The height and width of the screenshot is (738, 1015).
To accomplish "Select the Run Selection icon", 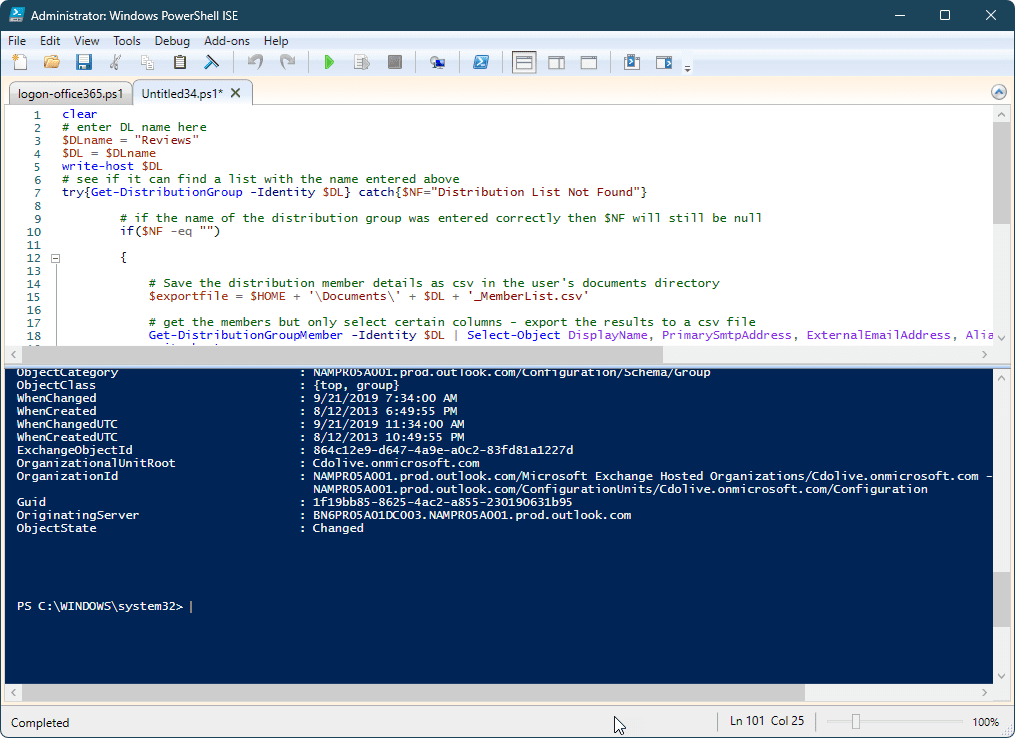I will [x=362, y=62].
